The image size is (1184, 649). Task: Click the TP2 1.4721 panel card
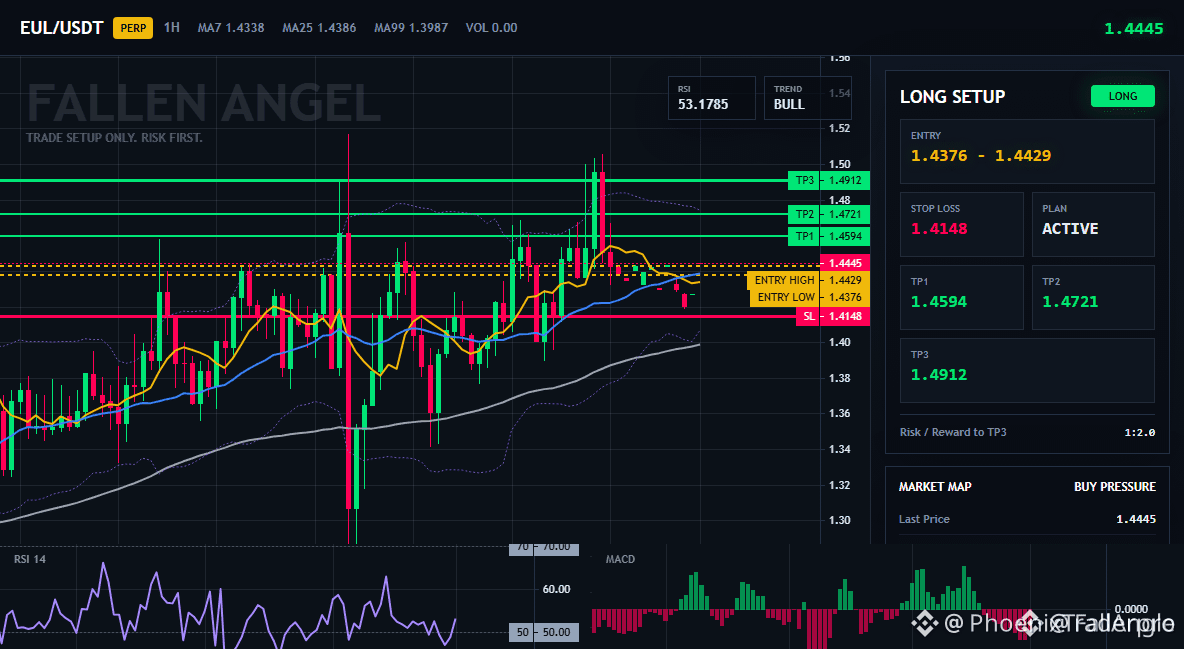(x=1093, y=297)
